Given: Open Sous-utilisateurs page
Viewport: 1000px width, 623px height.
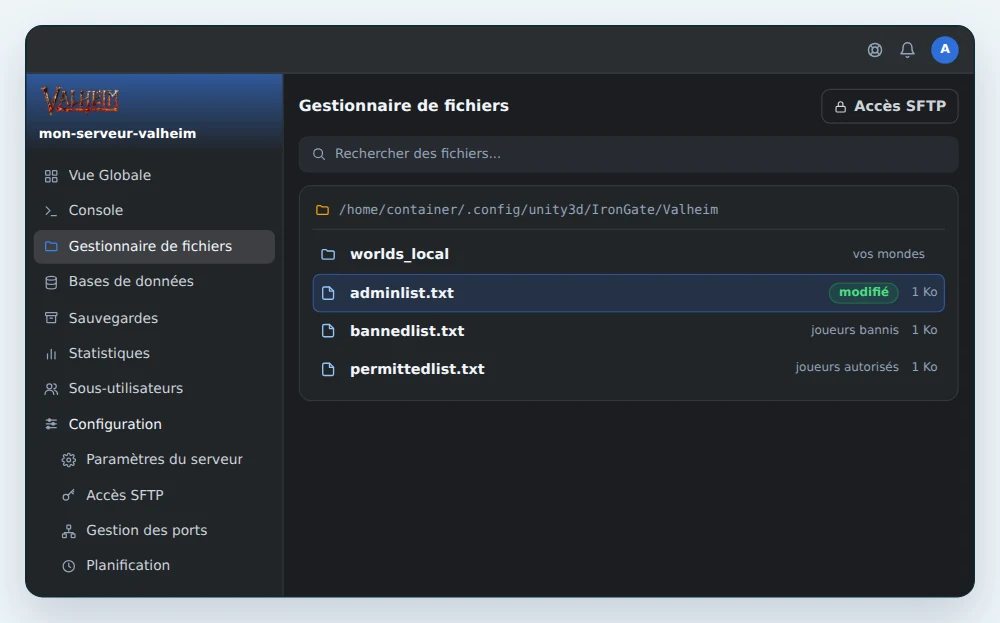Looking at the screenshot, I should point(154,388).
